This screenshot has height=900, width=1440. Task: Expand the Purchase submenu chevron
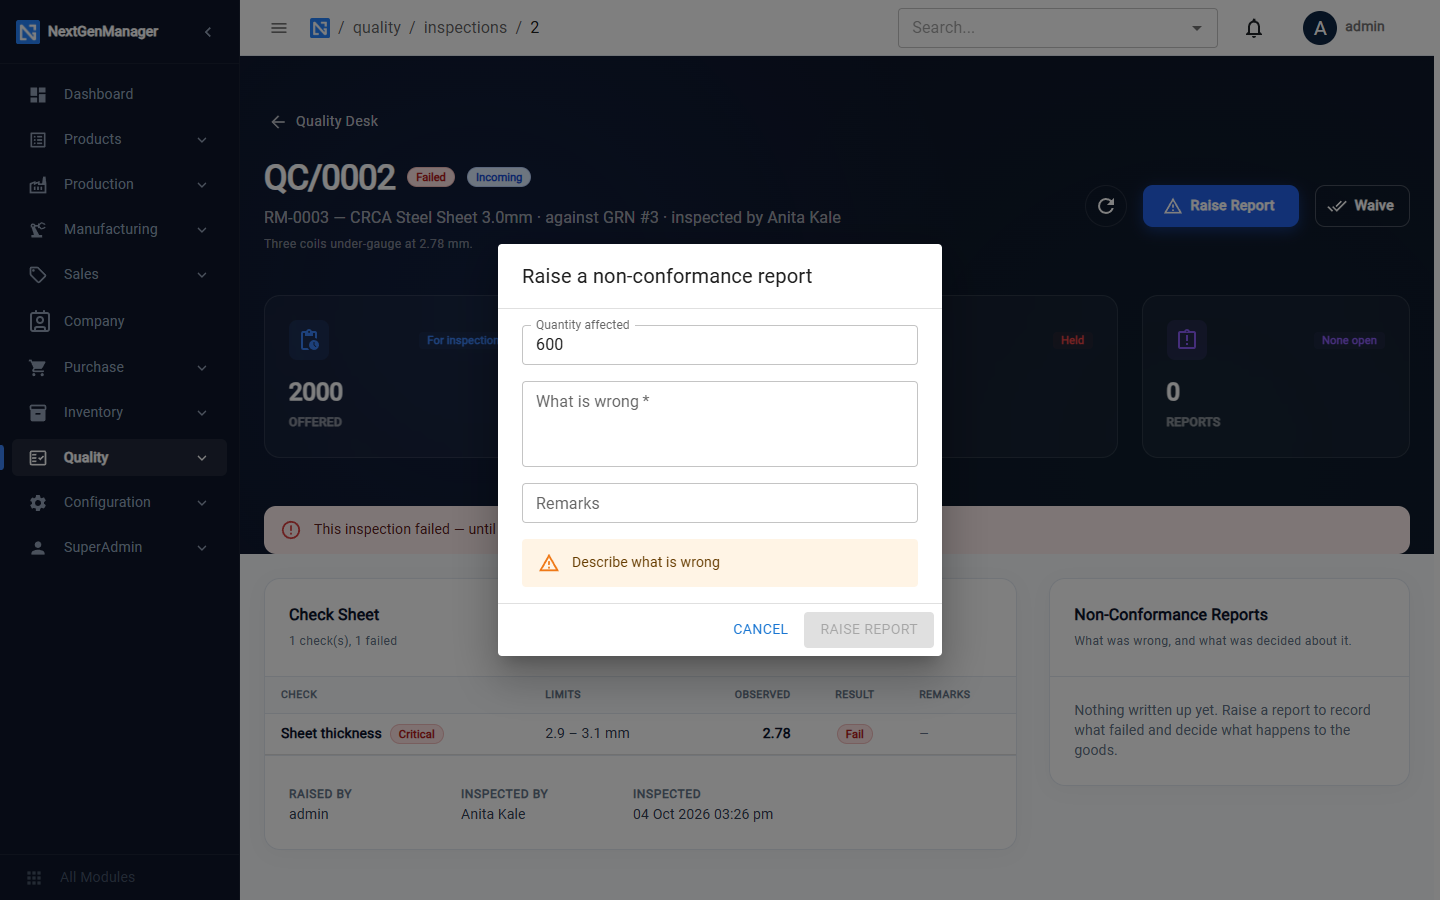202,368
